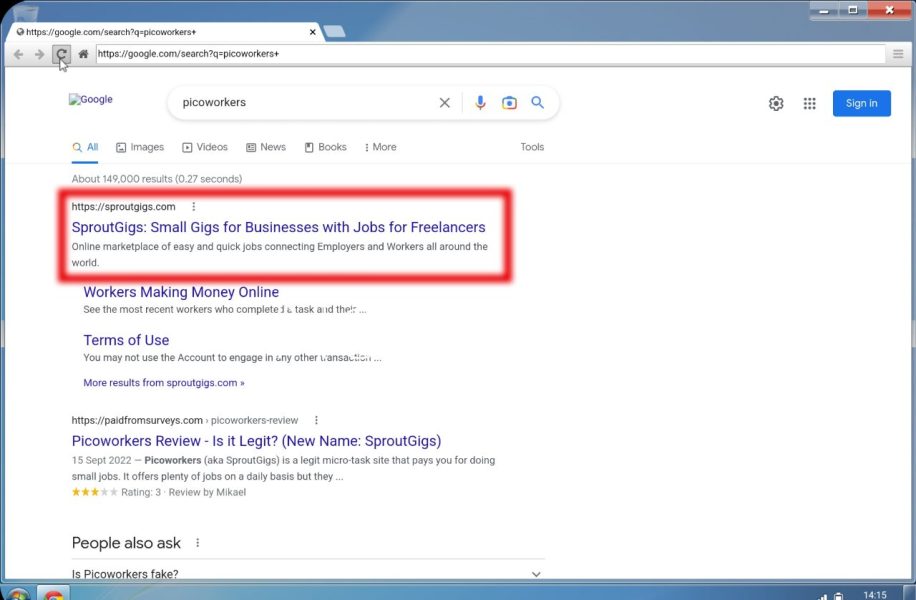Viewport: 916px width, 600px height.
Task: Click the taskbar clock showing 14:15
Action: tap(875, 595)
